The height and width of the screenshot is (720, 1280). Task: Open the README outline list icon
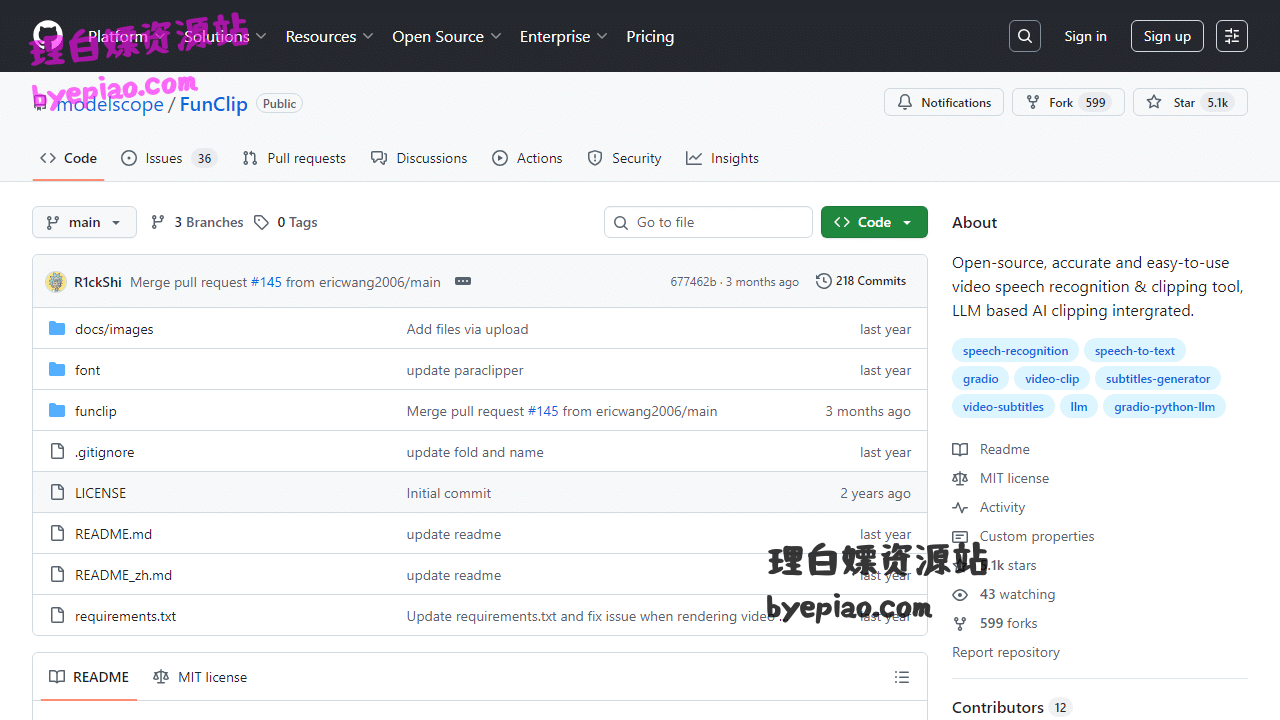902,677
